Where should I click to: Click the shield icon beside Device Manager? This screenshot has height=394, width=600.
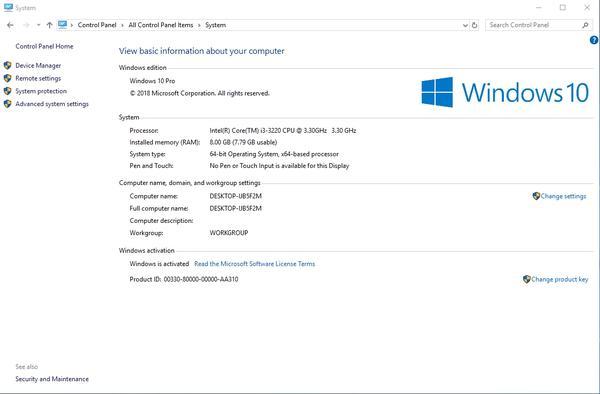[7, 65]
